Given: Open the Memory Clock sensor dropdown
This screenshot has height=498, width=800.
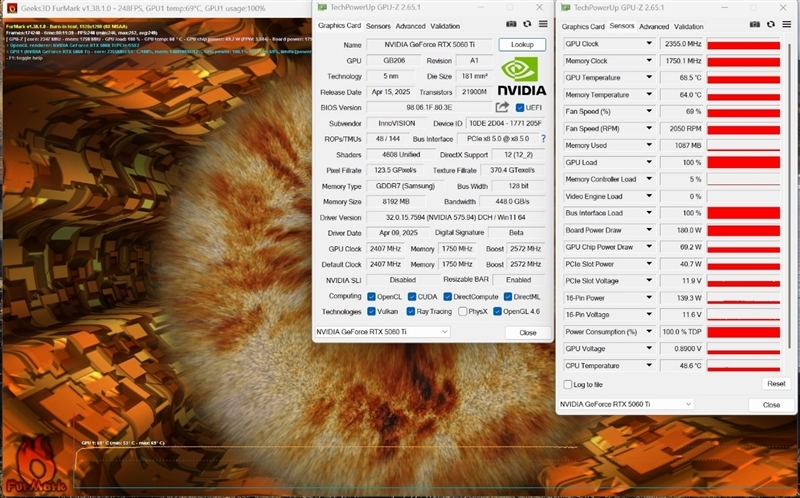Looking at the screenshot, I should pos(649,61).
